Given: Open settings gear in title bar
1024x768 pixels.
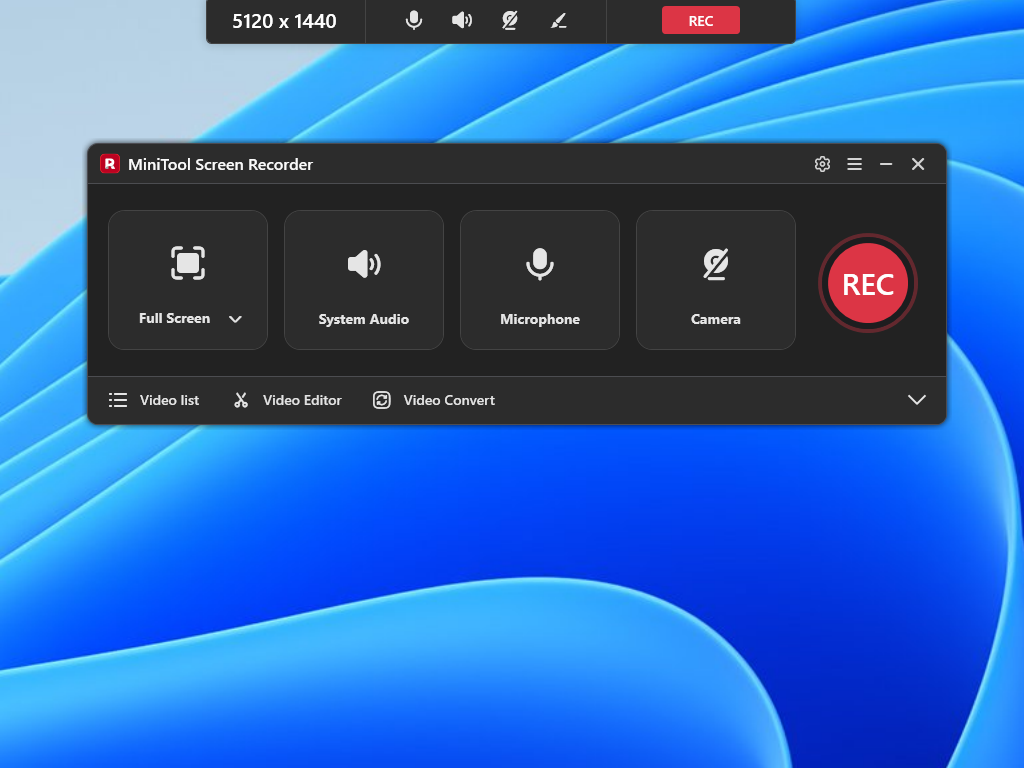Looking at the screenshot, I should [x=822, y=164].
